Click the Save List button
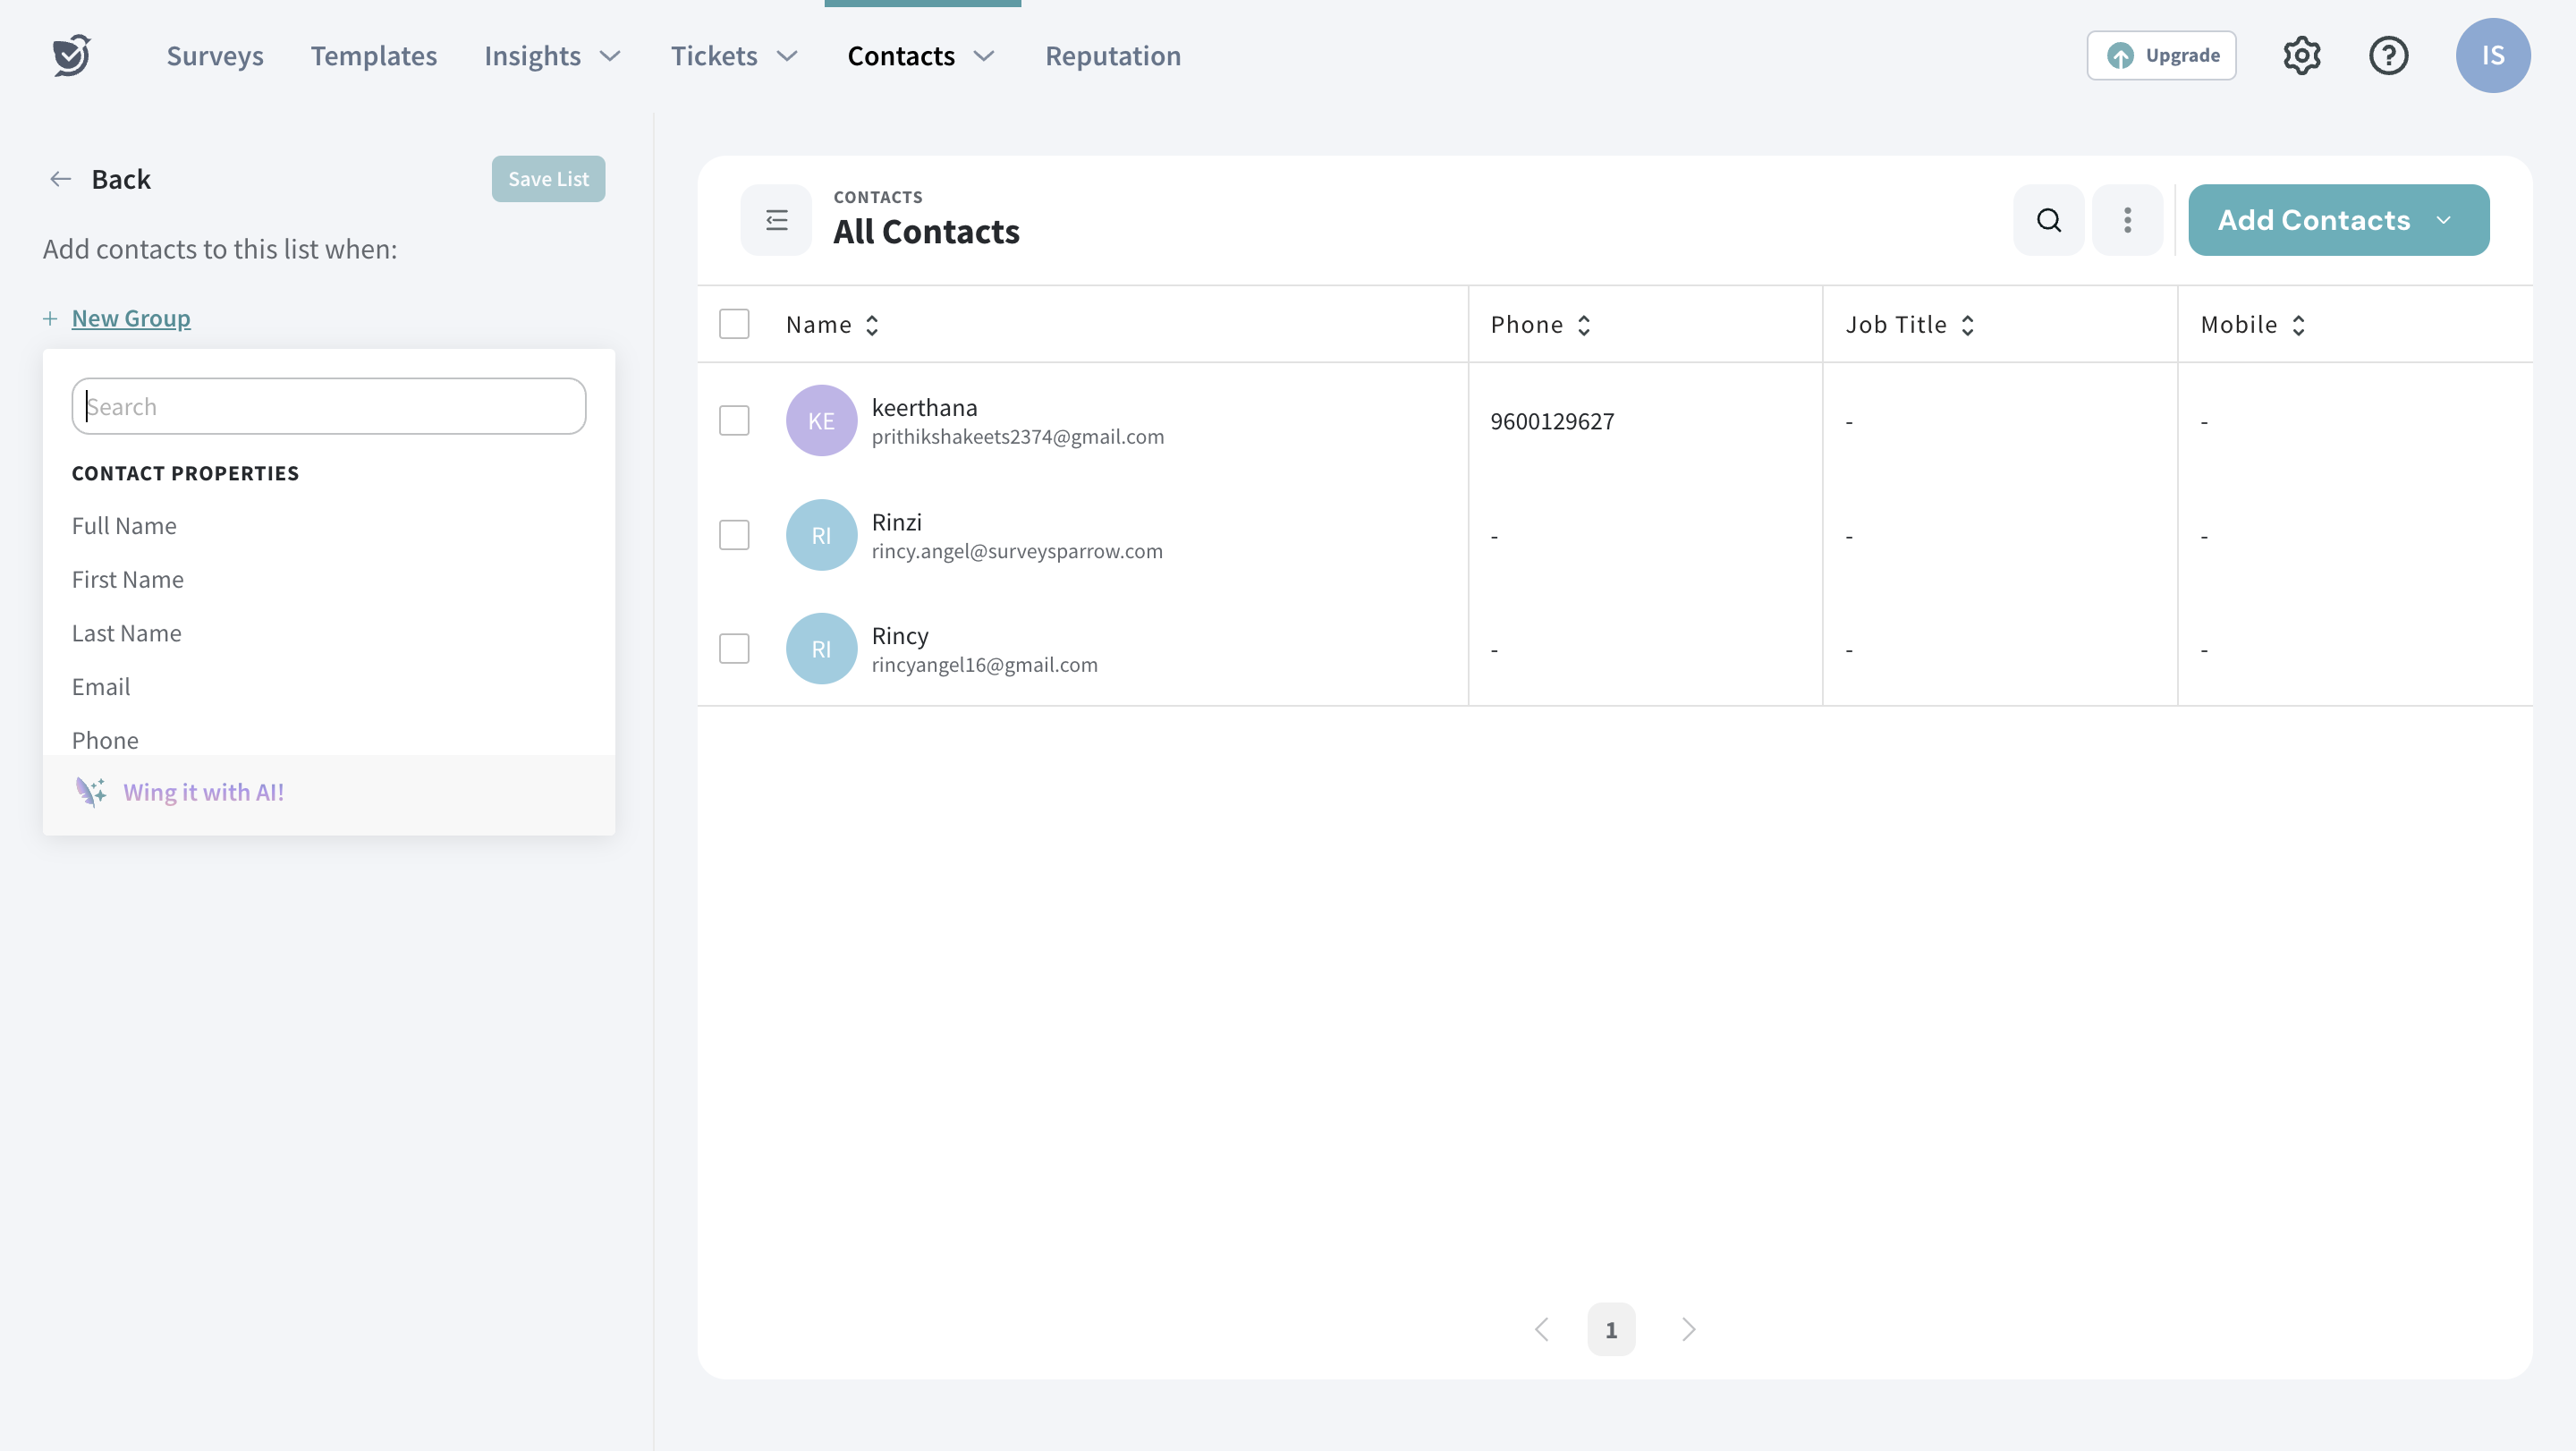This screenshot has width=2576, height=1451. tap(548, 179)
